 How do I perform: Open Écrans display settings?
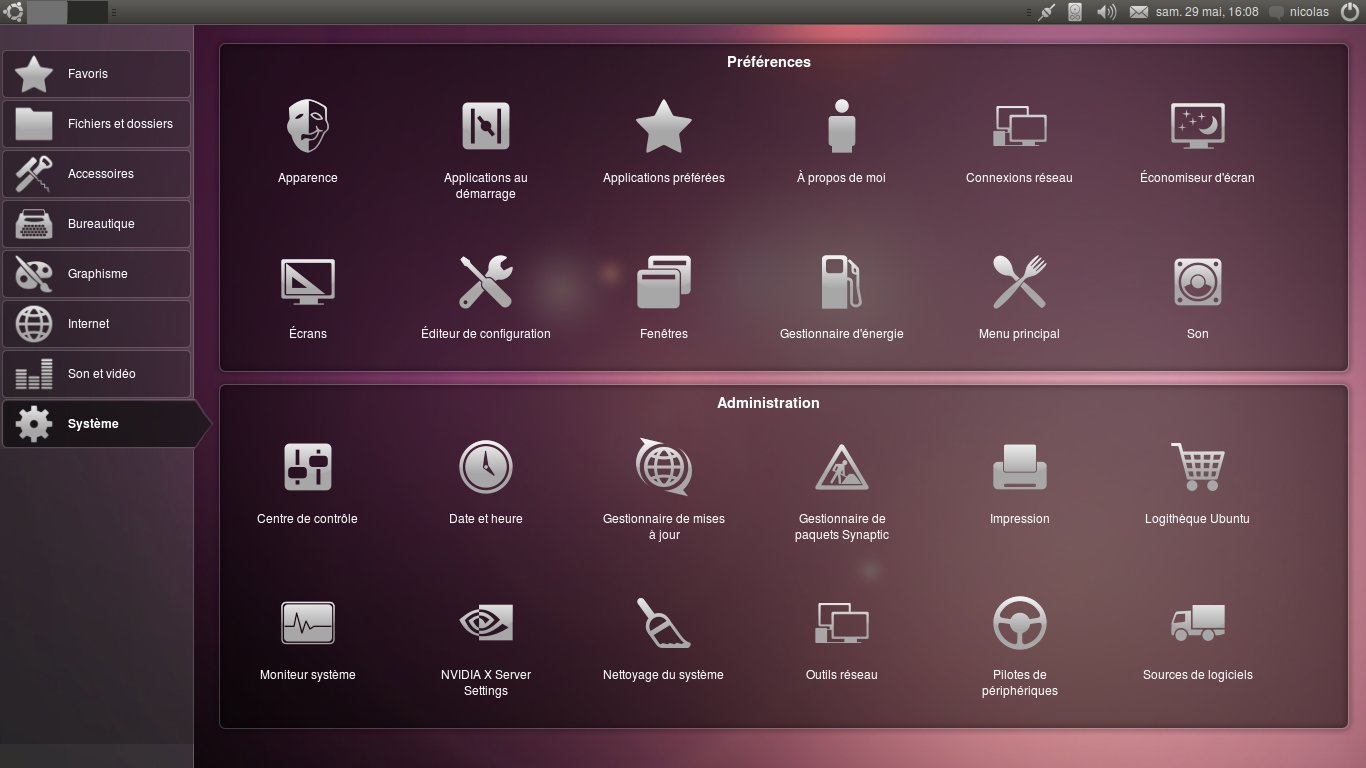tap(308, 298)
